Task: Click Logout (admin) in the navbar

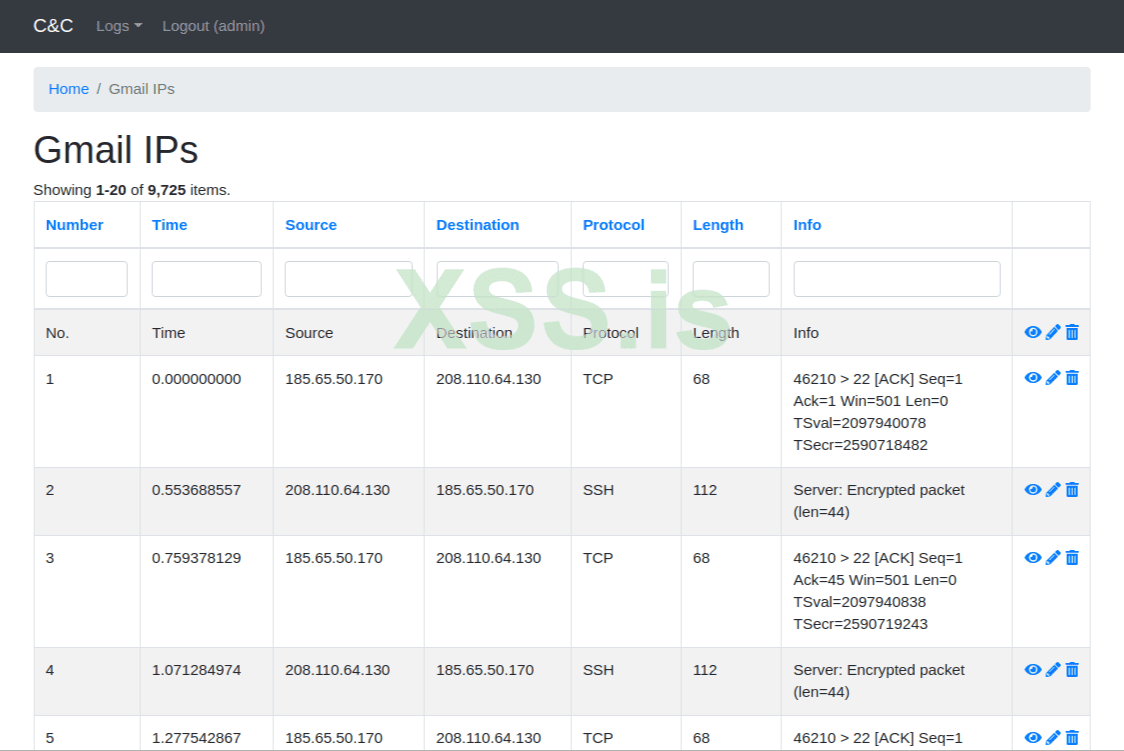Action: [x=213, y=26]
